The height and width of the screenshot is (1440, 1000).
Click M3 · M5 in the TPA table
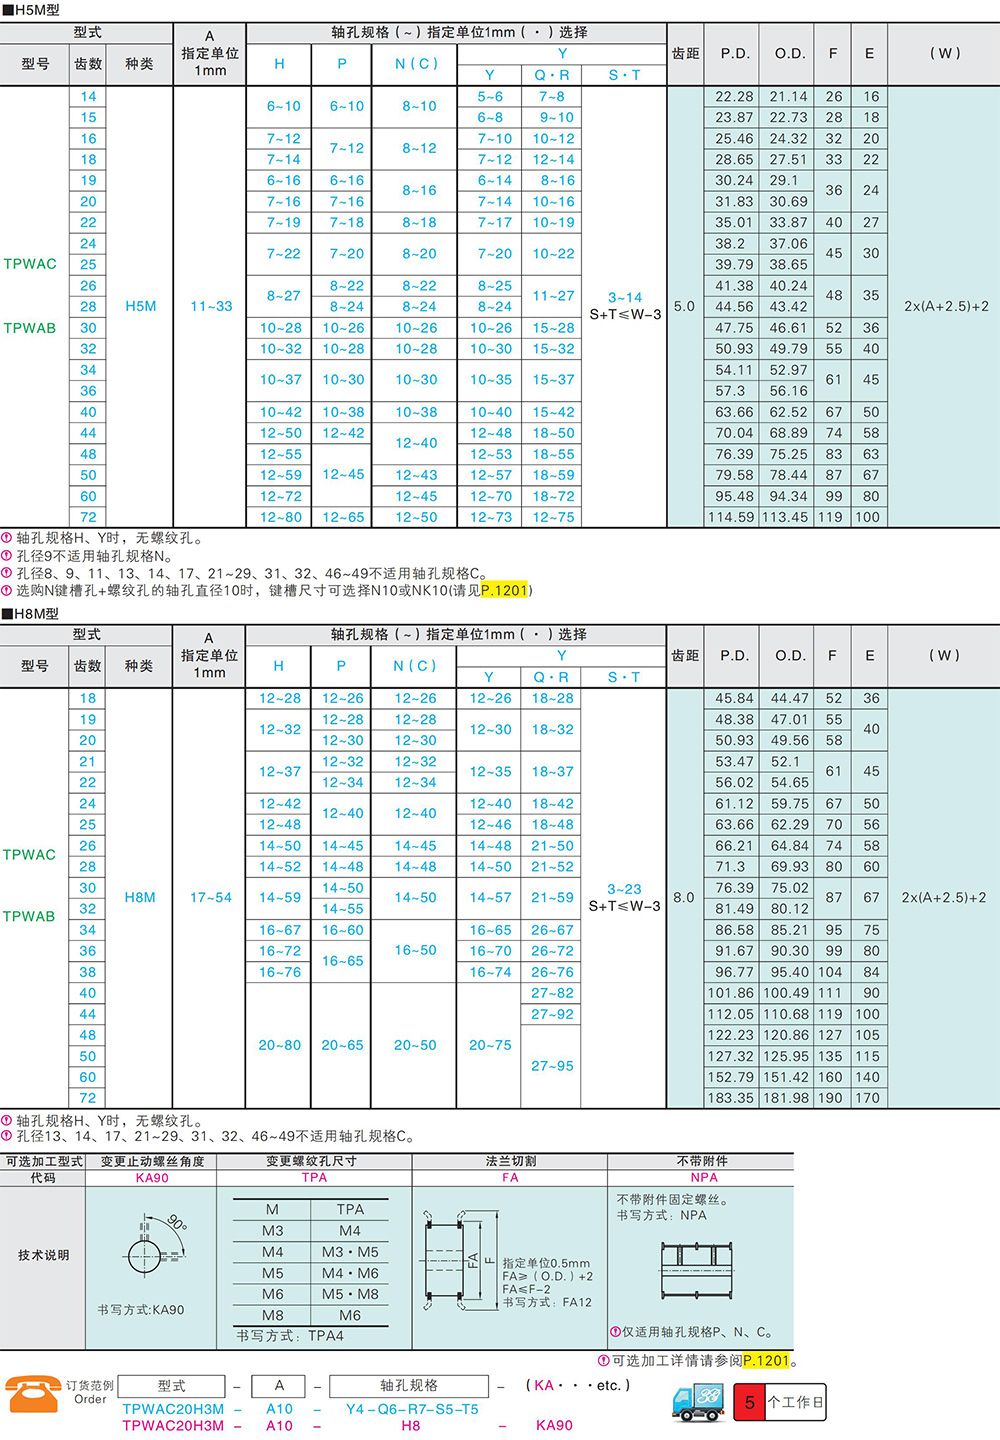tap(350, 1252)
